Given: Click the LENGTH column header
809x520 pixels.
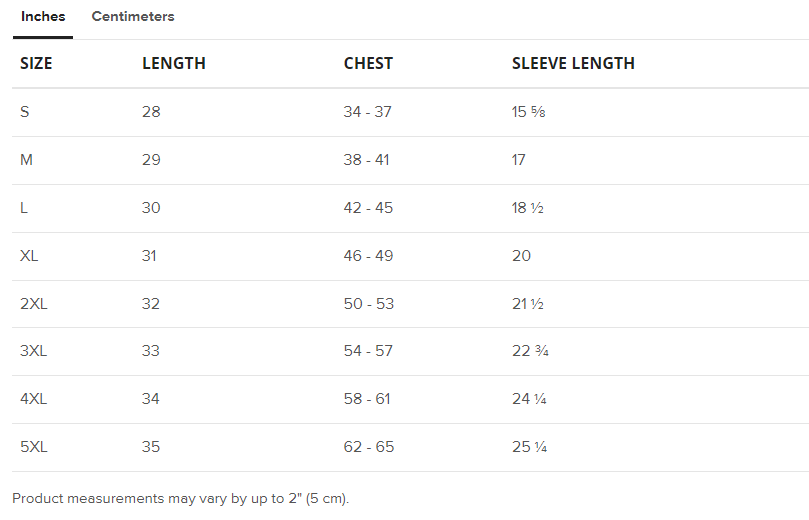Looking at the screenshot, I should pos(174,64).
